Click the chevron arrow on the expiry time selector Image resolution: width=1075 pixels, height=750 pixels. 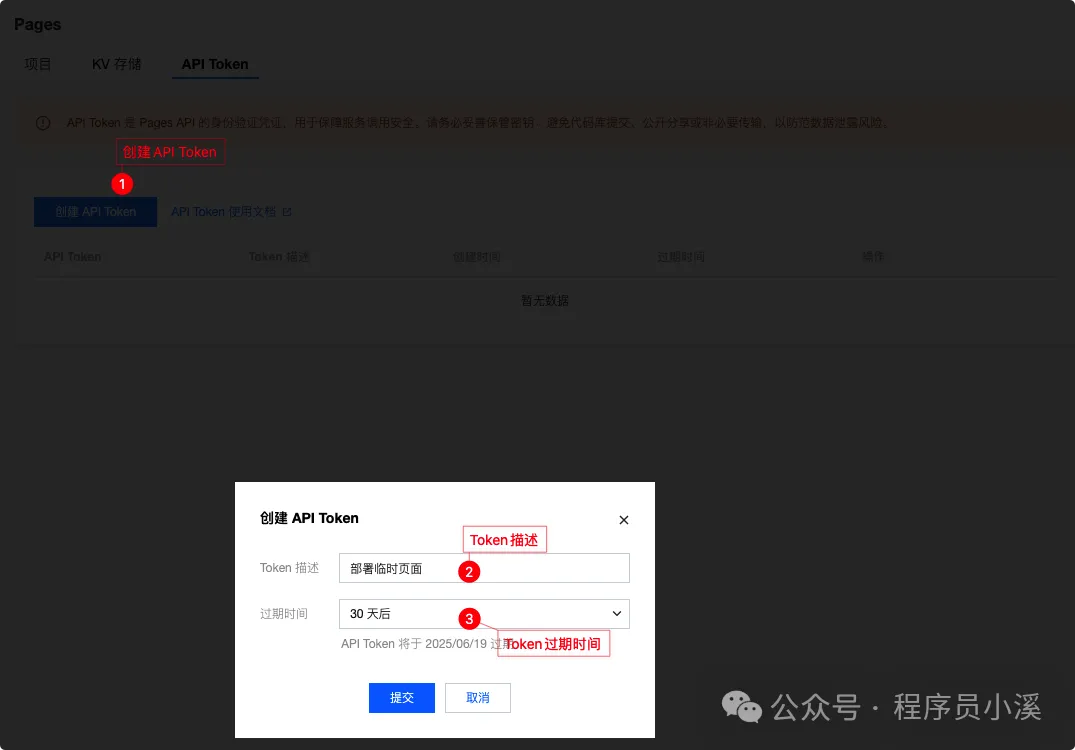pyautogui.click(x=619, y=613)
